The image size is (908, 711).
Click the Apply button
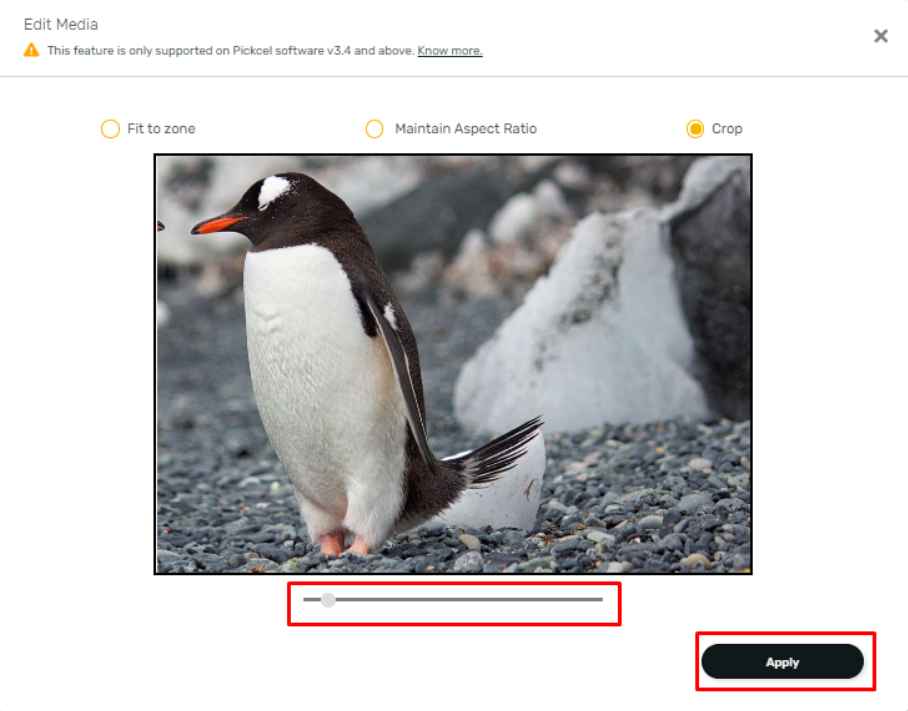[782, 662]
